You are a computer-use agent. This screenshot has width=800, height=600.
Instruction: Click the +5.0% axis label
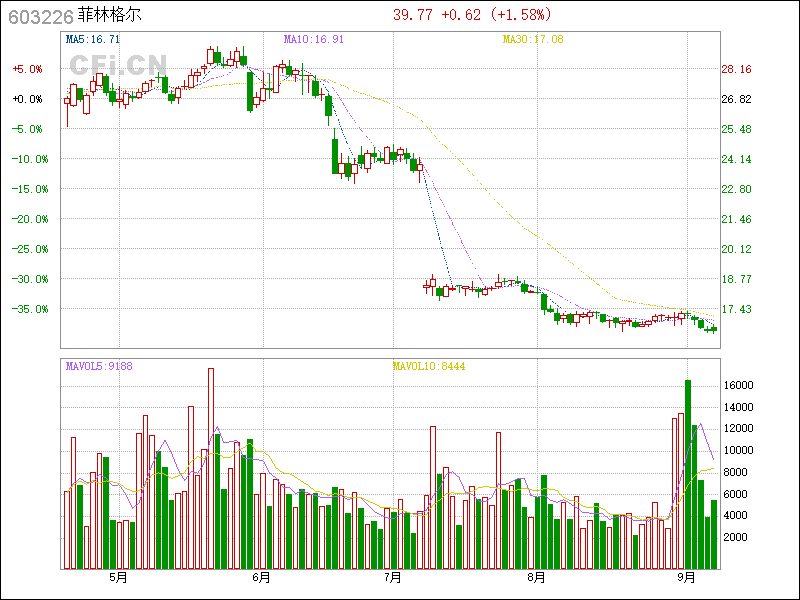[27, 69]
